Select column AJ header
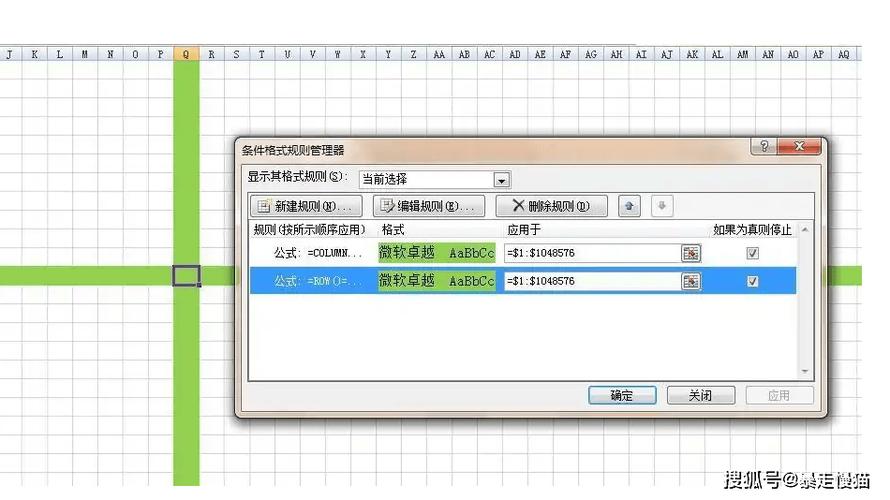Screen dimensions: 890x500 click(667, 54)
